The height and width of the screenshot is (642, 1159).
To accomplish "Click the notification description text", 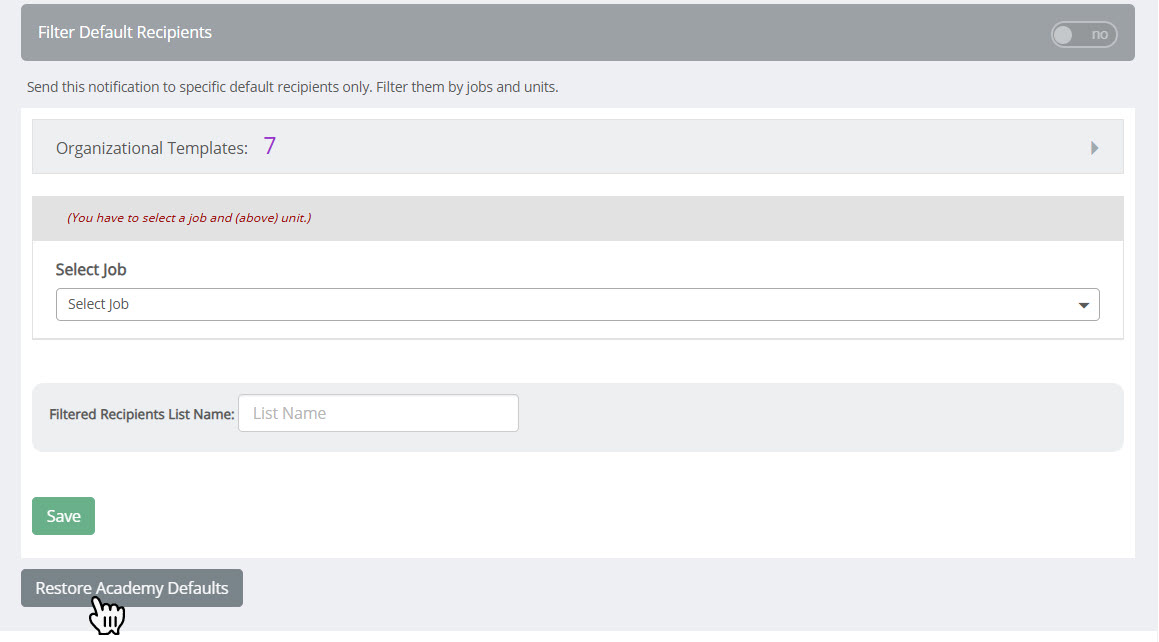I will 292,87.
